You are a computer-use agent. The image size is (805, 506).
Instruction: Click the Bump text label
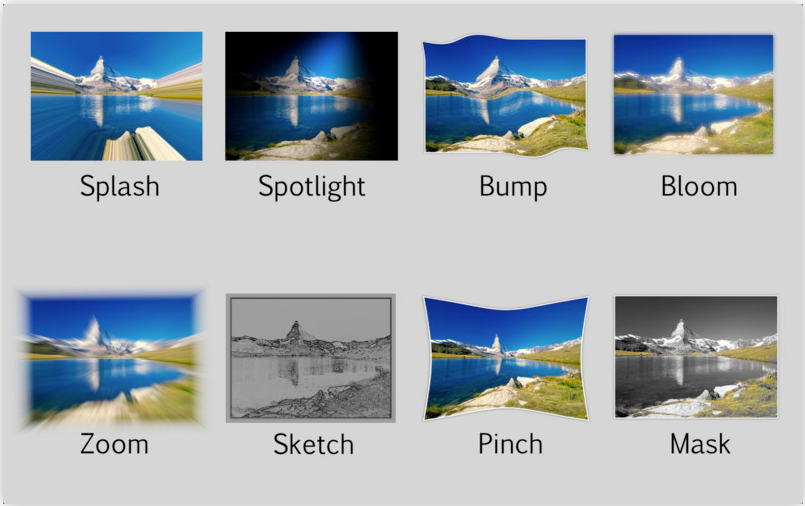(x=513, y=187)
